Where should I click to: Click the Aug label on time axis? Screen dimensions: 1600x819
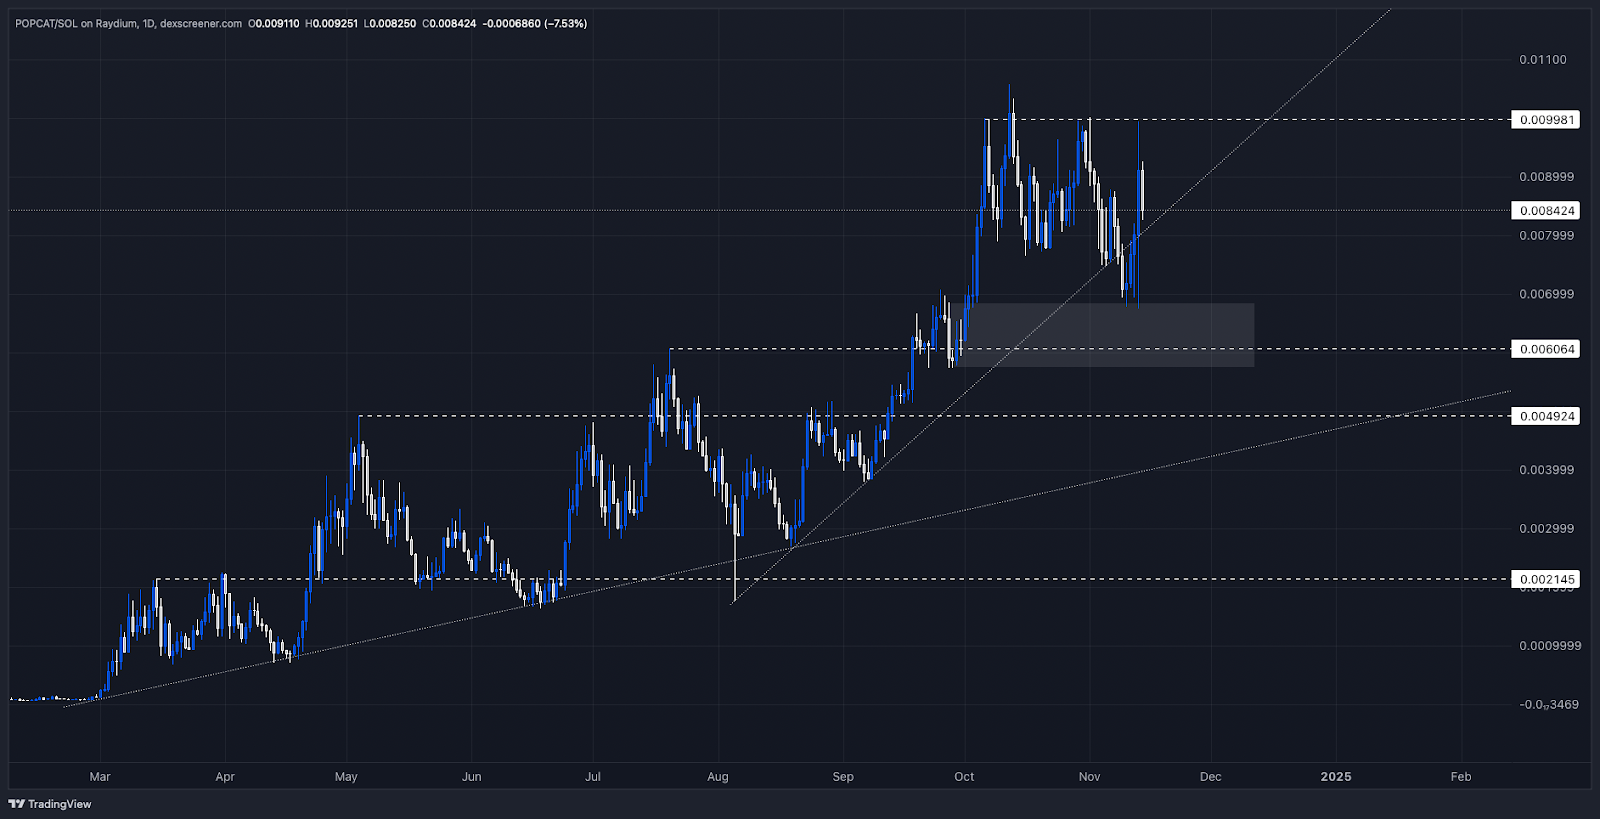pyautogui.click(x=717, y=777)
